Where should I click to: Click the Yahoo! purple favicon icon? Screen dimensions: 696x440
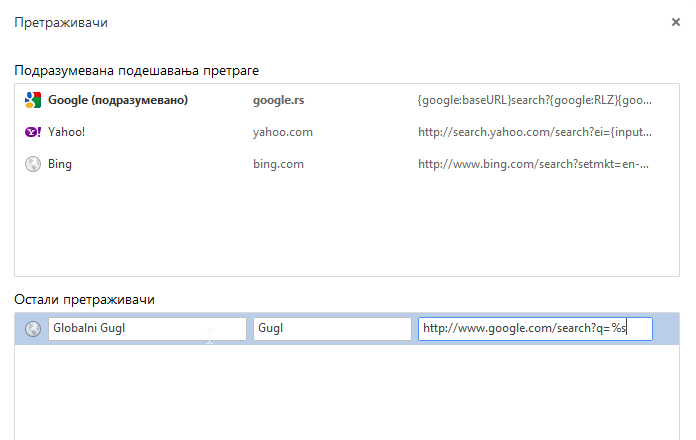pyautogui.click(x=33, y=132)
